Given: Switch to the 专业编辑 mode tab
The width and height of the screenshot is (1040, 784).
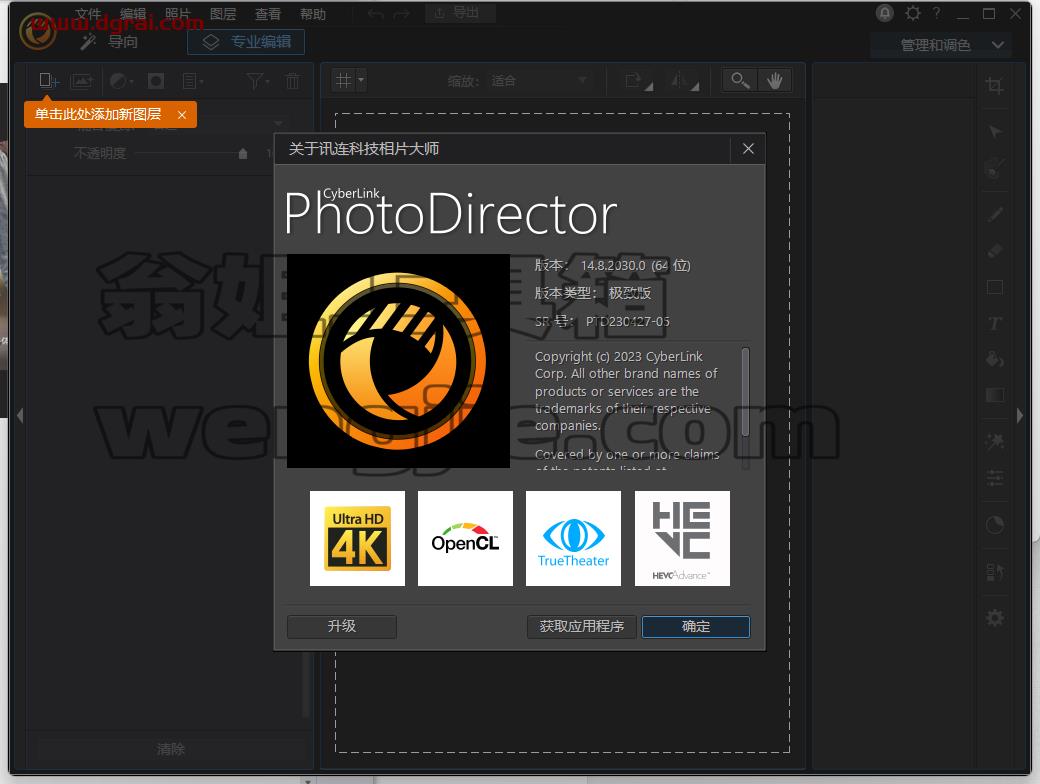Looking at the screenshot, I should click(246, 42).
